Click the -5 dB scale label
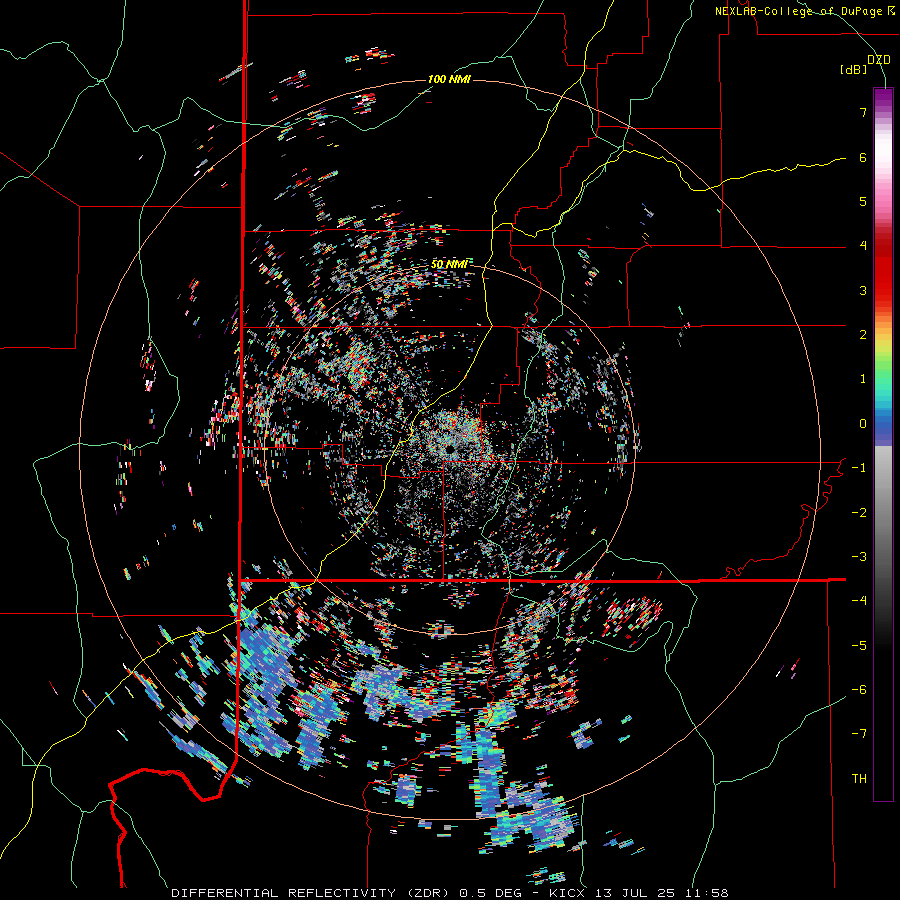 click(859, 646)
